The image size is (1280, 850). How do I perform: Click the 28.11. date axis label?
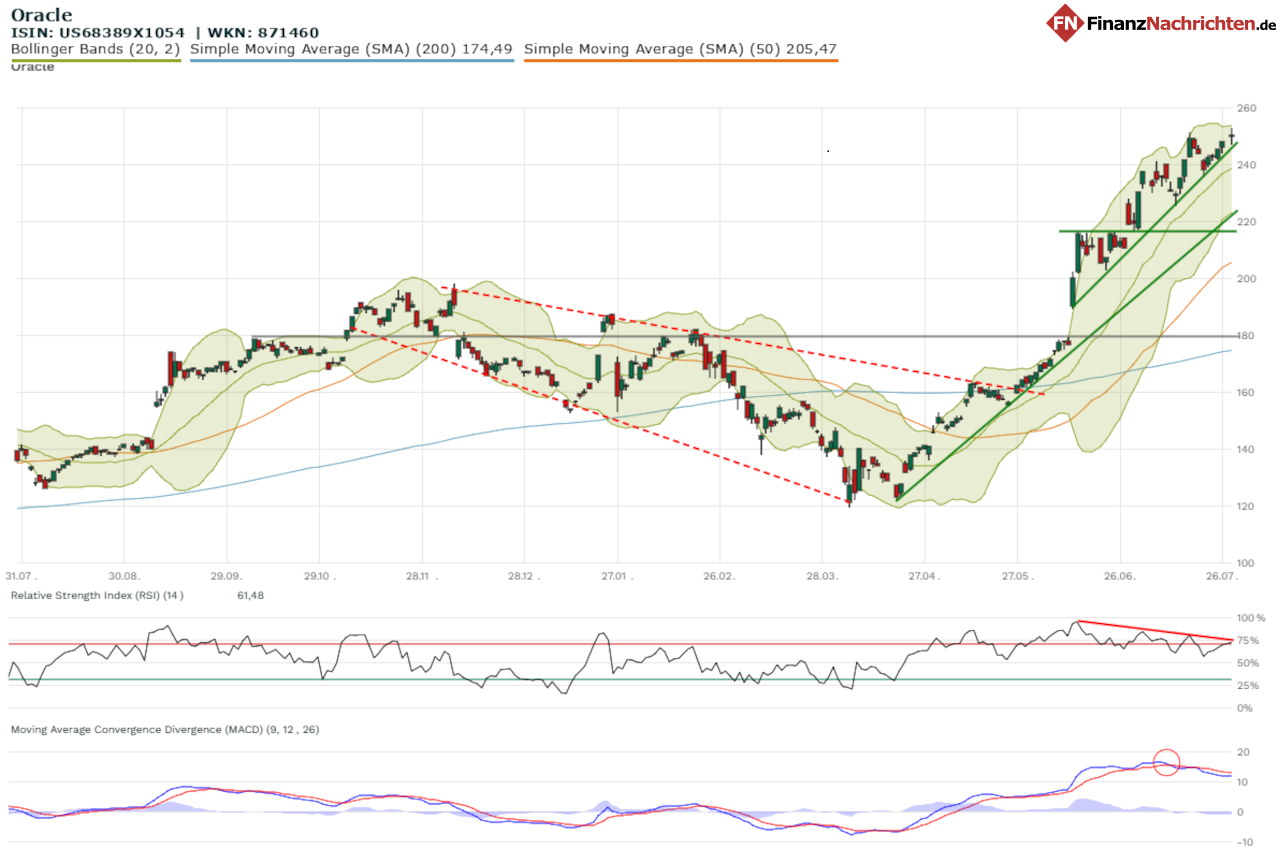(x=421, y=578)
